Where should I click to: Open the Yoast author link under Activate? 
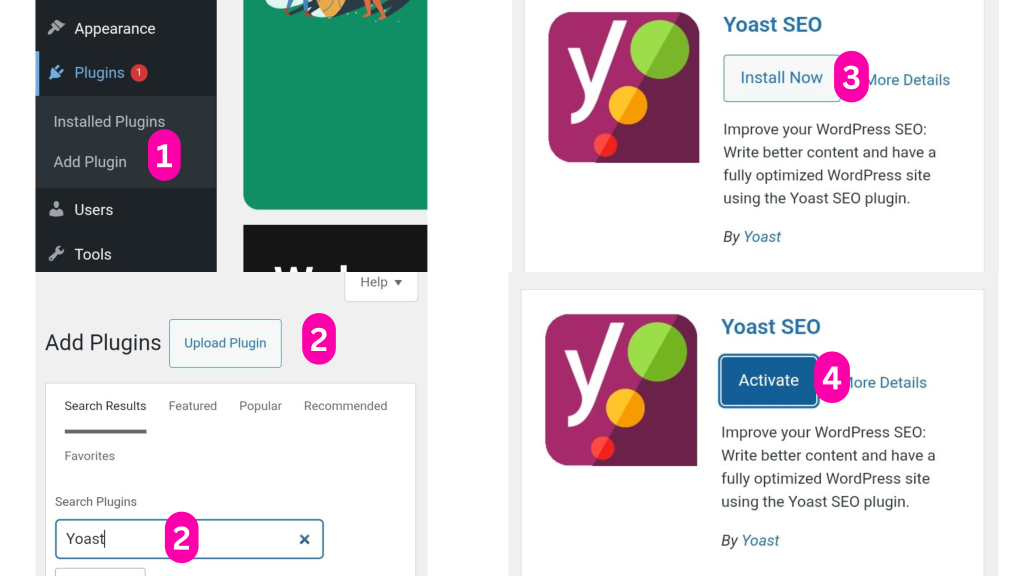point(760,541)
